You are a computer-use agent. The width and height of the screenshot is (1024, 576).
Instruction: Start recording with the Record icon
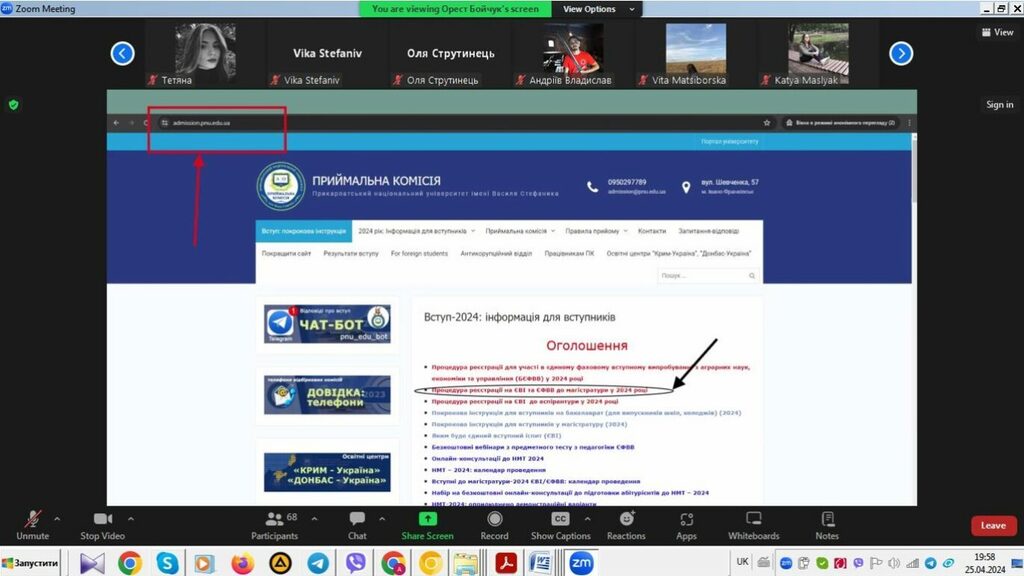494,525
